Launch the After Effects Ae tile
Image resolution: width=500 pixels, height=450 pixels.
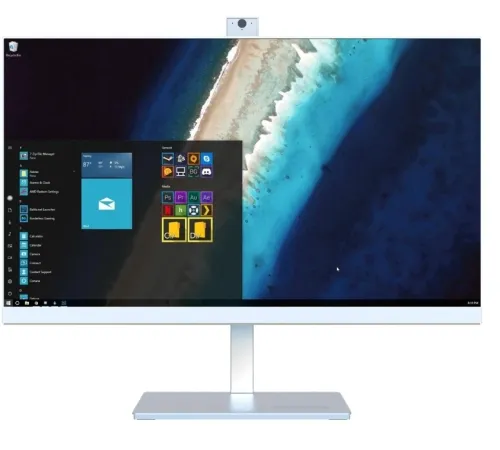point(207,197)
